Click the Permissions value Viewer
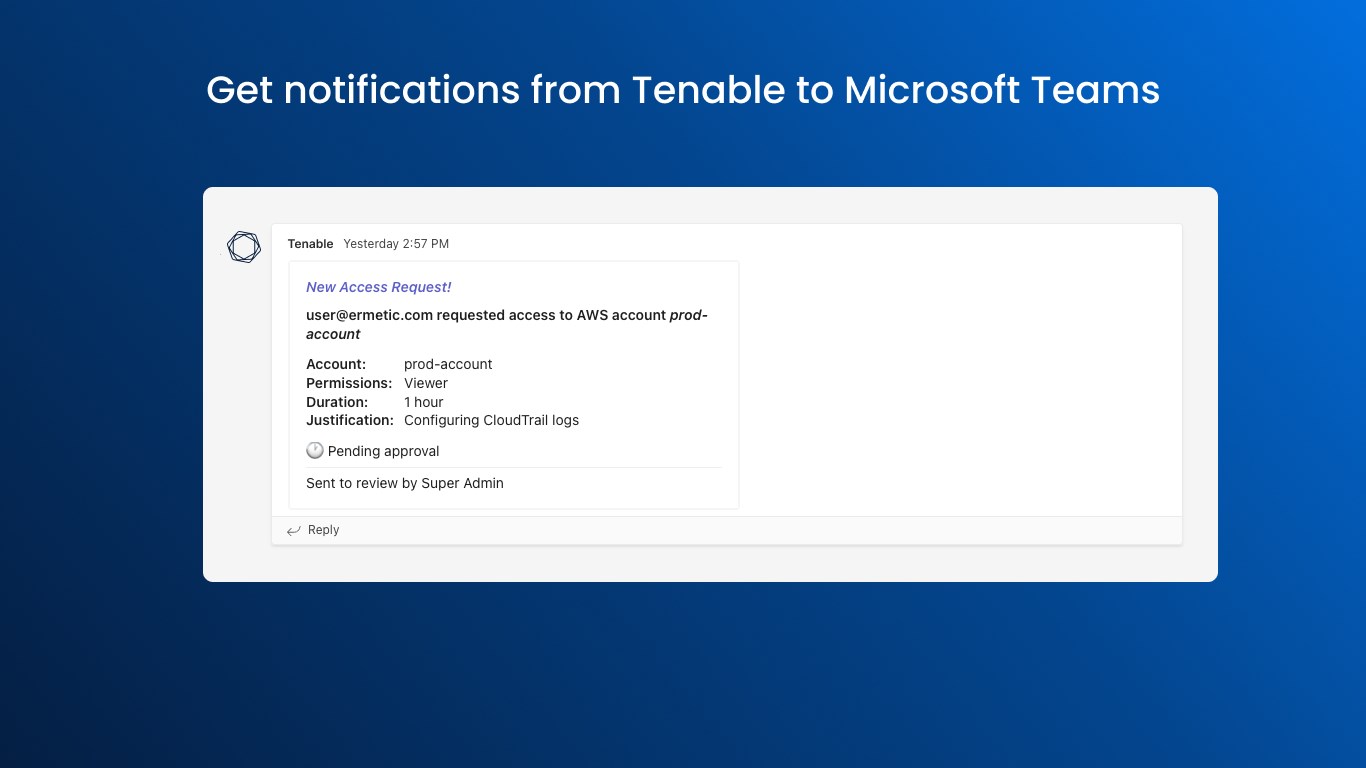The image size is (1366, 768). click(x=426, y=383)
